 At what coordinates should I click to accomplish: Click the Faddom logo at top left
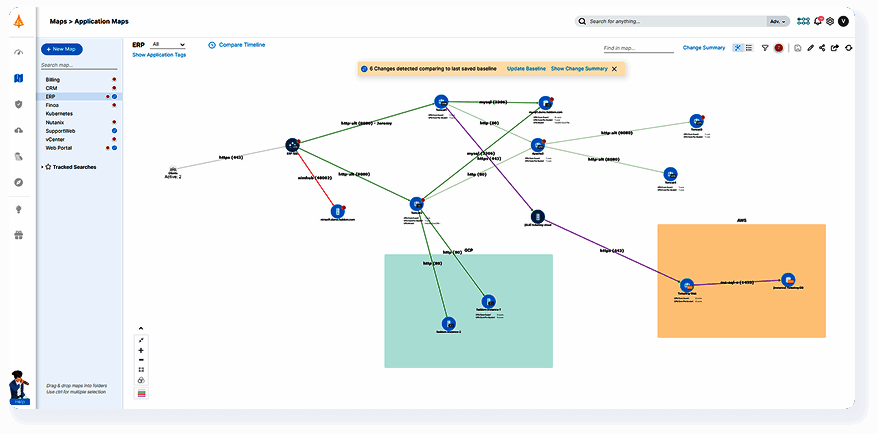[x=18, y=22]
